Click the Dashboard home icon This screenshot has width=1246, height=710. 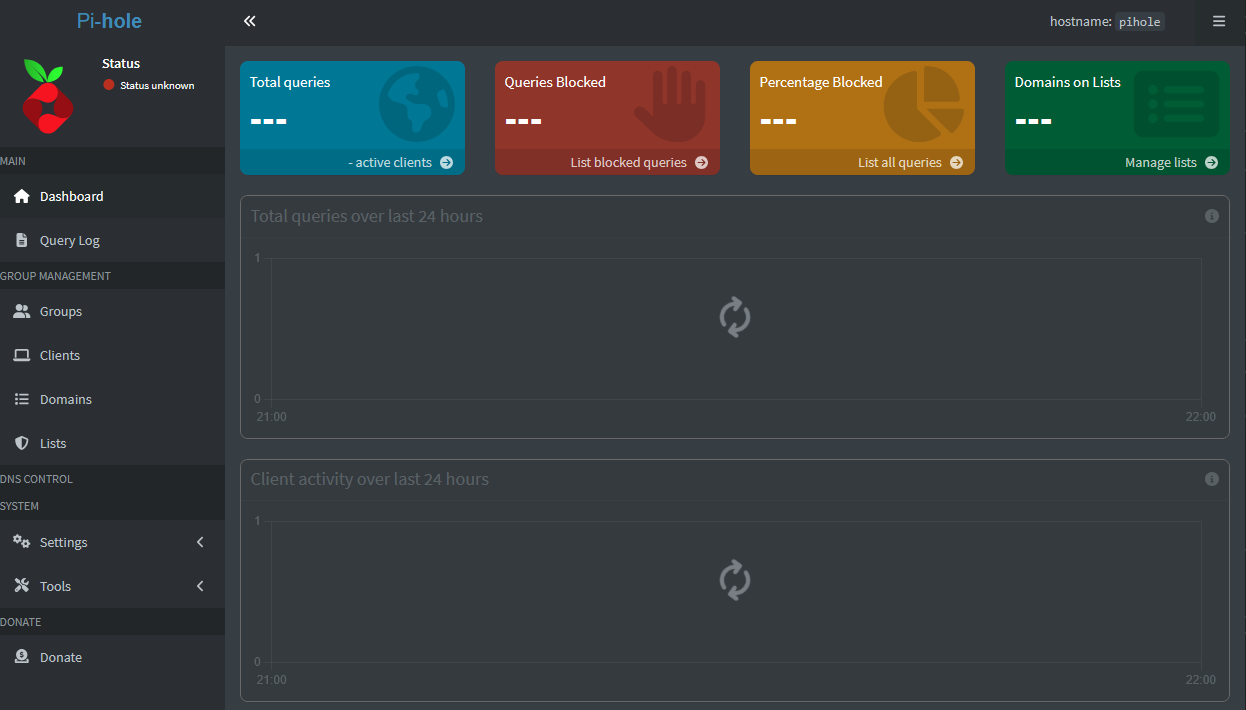point(22,197)
